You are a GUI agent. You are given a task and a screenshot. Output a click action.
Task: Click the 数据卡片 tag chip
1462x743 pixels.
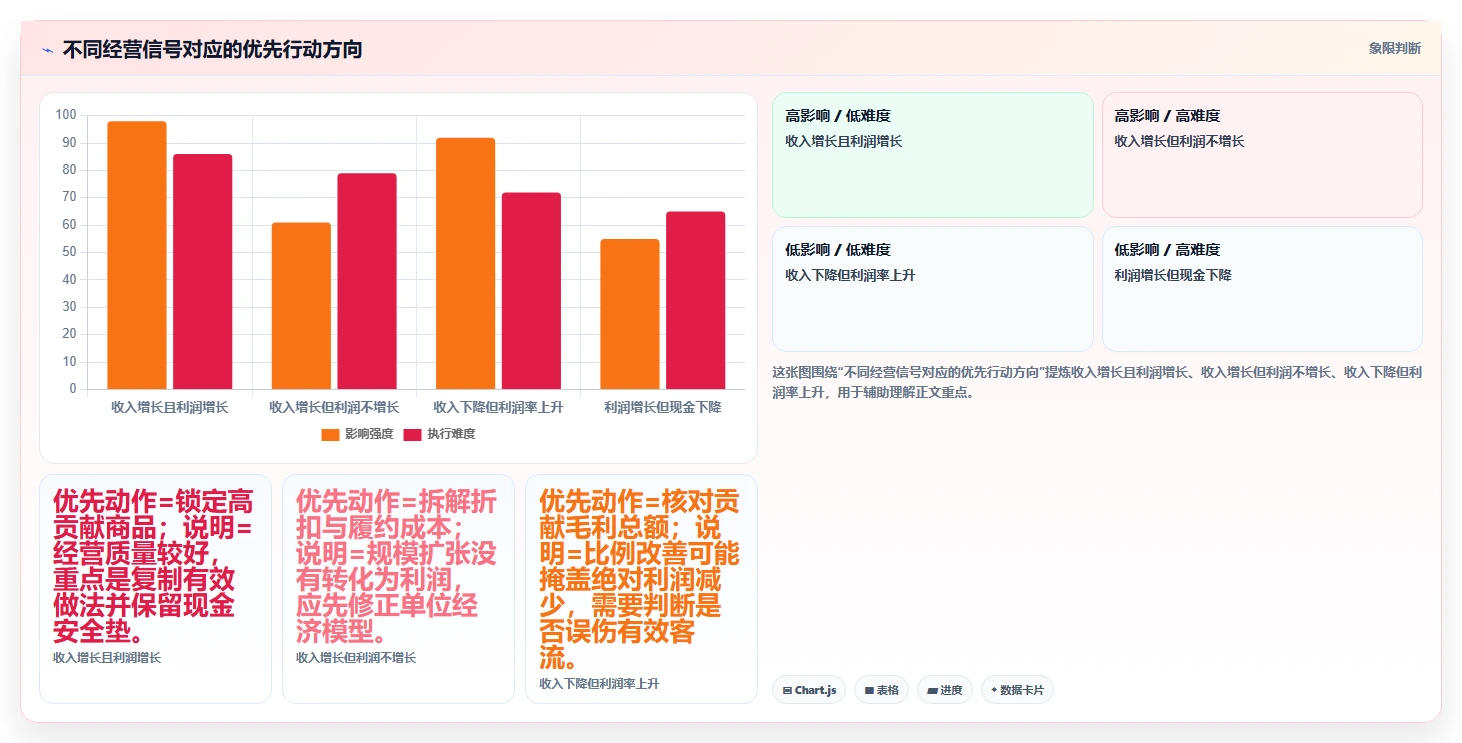pyautogui.click(x=1017, y=690)
